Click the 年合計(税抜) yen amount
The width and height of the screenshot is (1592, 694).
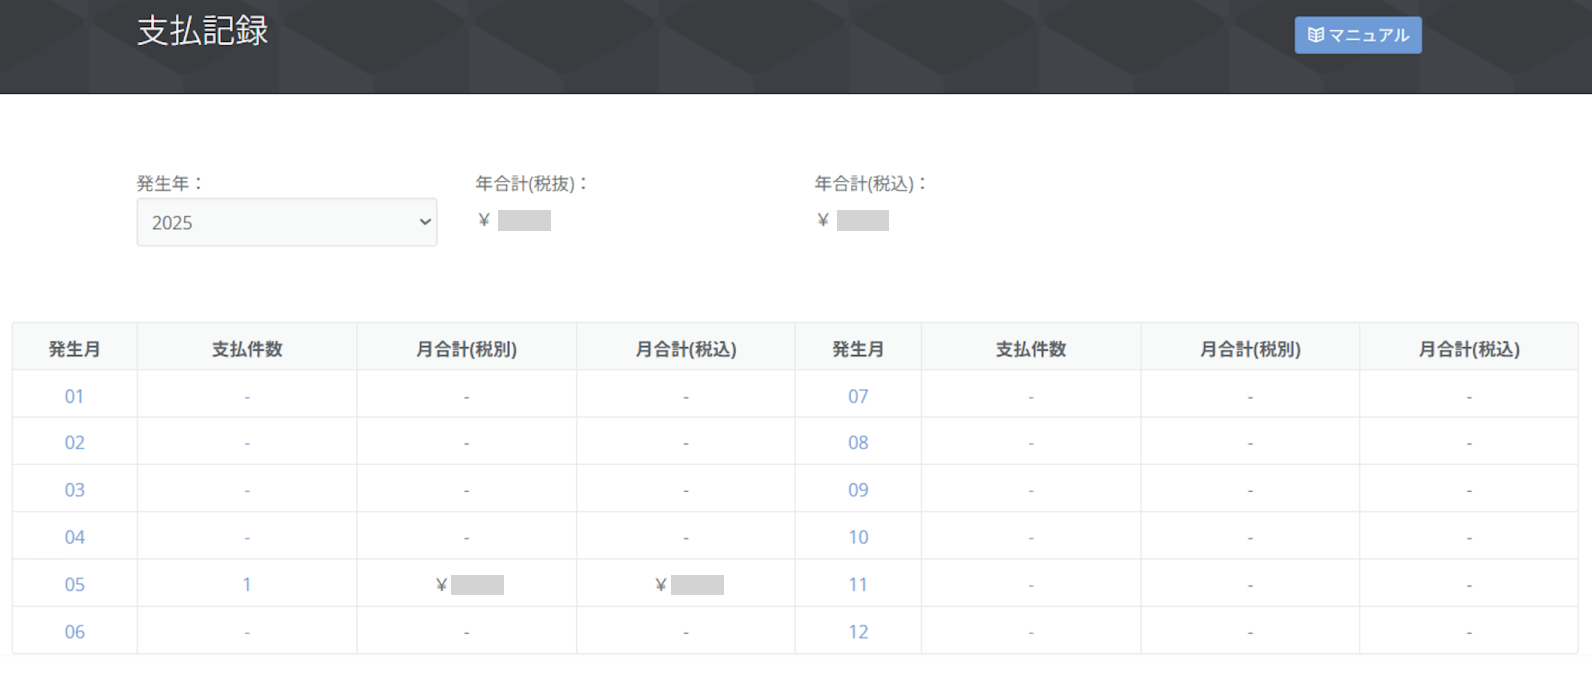coord(514,221)
